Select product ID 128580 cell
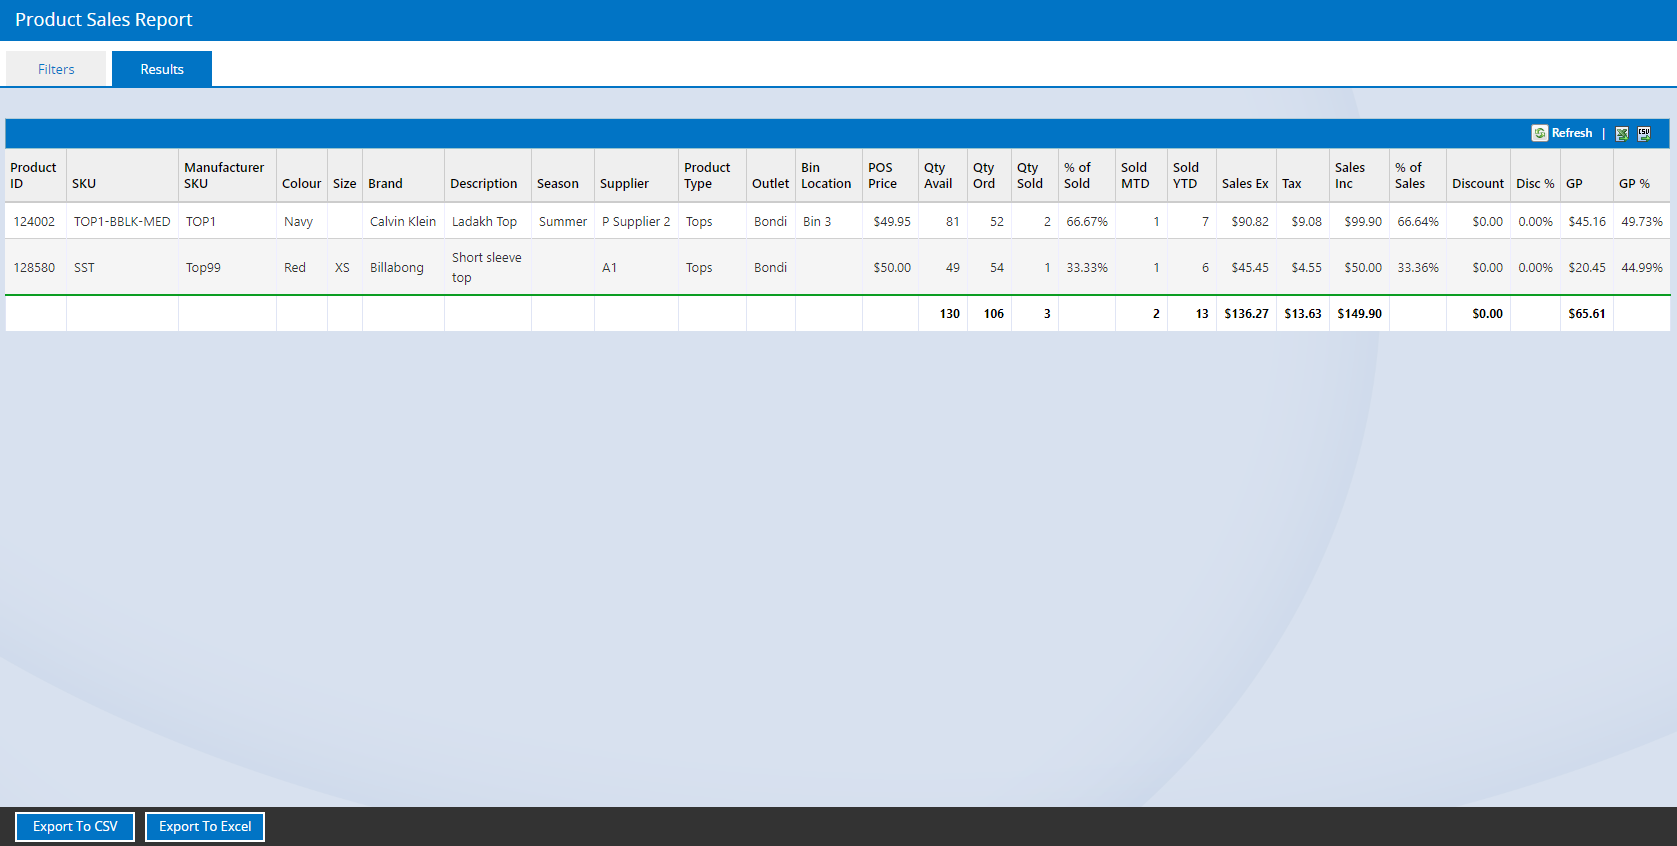The height and width of the screenshot is (846, 1677). 34,267
